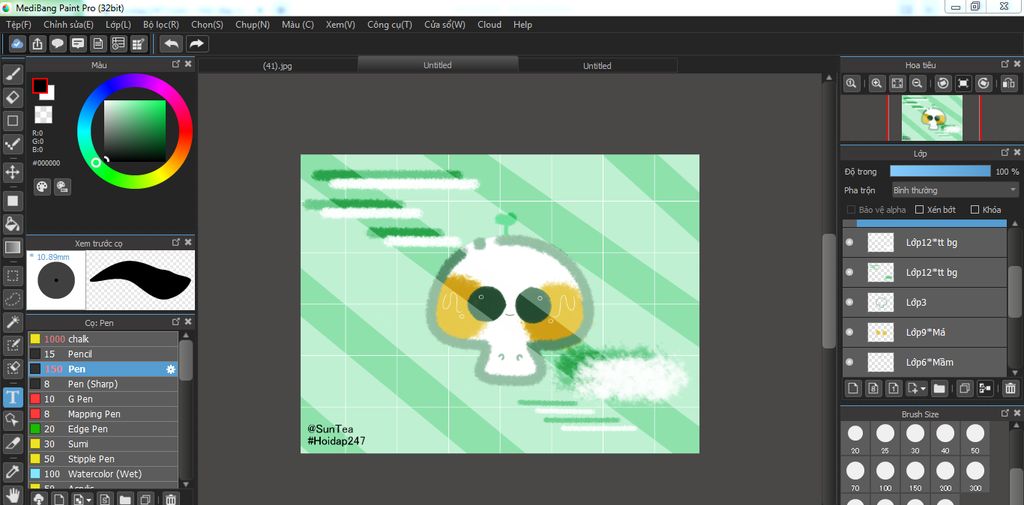
Task: Select the Divide (knife) tool
Action: click(x=12, y=443)
